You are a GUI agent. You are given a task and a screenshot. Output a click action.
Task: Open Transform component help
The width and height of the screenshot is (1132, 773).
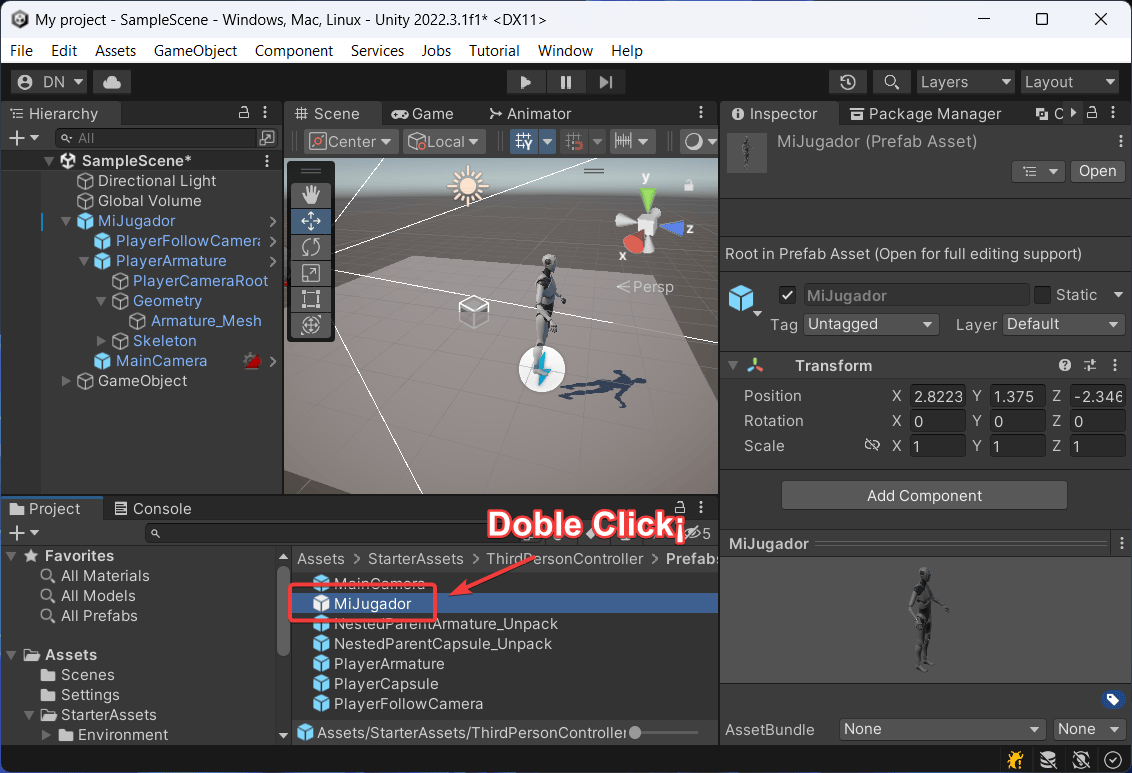click(1065, 365)
